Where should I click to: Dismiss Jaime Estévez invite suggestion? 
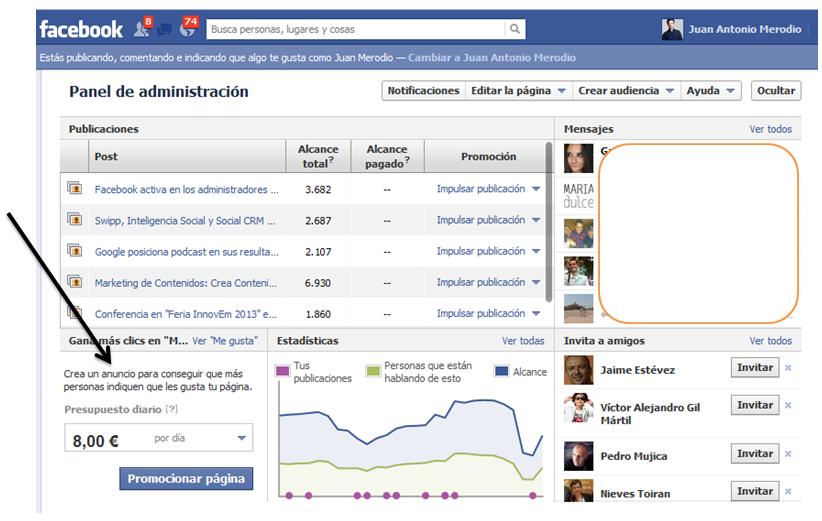coord(788,368)
